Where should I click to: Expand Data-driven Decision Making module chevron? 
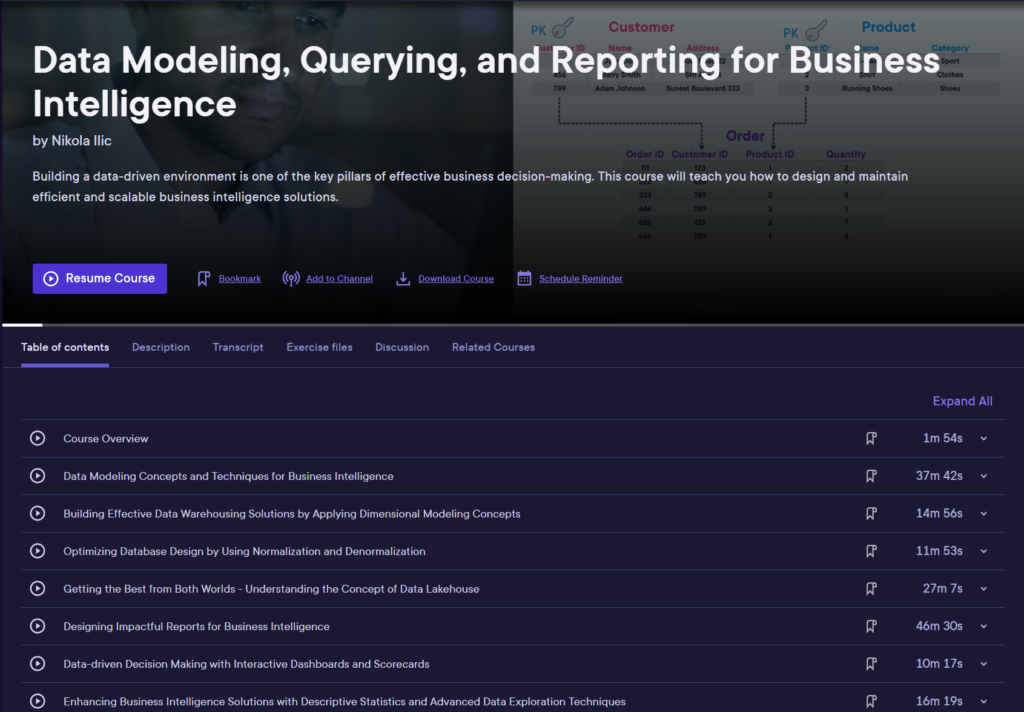pos(984,664)
